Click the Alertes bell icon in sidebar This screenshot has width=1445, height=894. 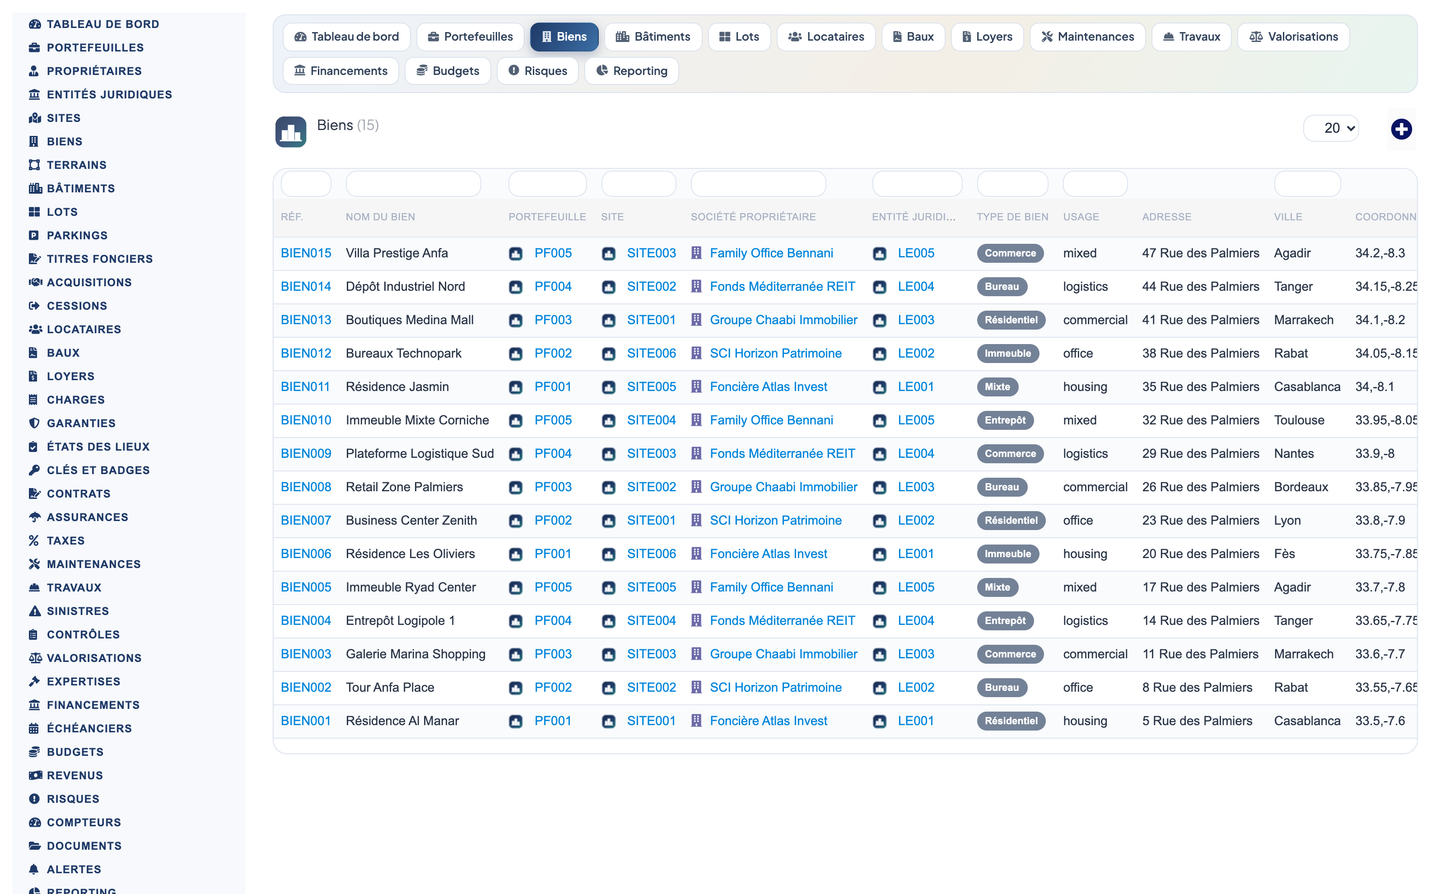coord(35,869)
